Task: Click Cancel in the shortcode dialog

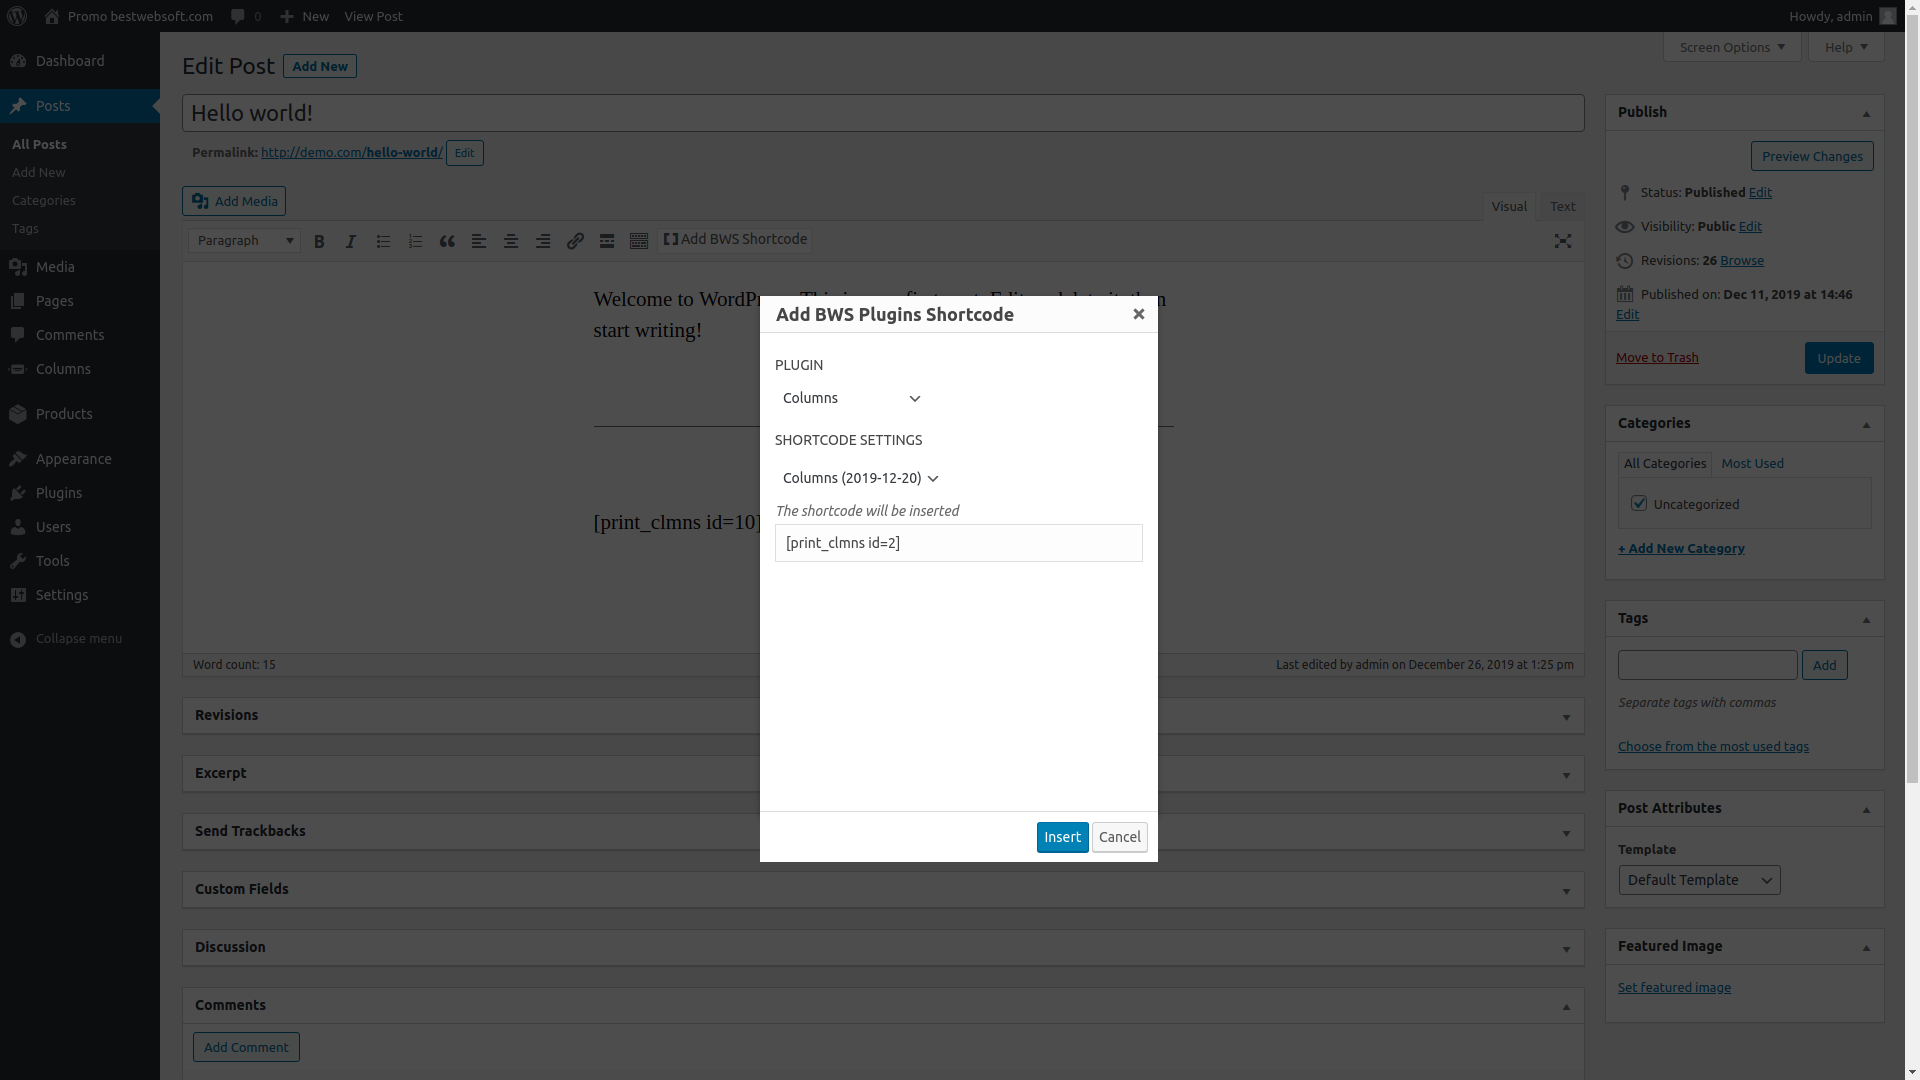Action: (1119, 837)
